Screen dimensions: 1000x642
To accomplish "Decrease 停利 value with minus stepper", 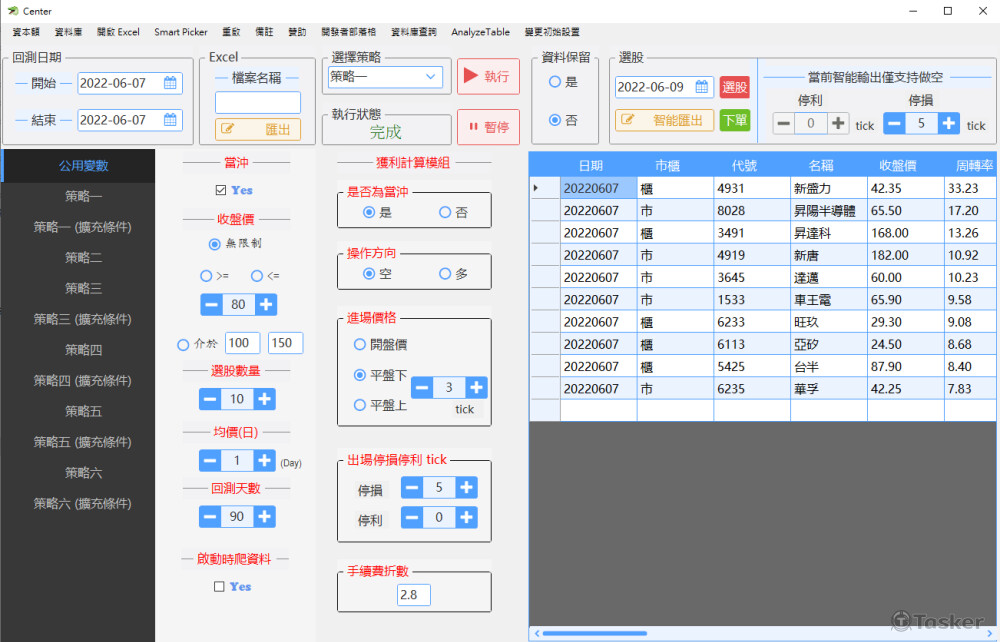I will (413, 518).
